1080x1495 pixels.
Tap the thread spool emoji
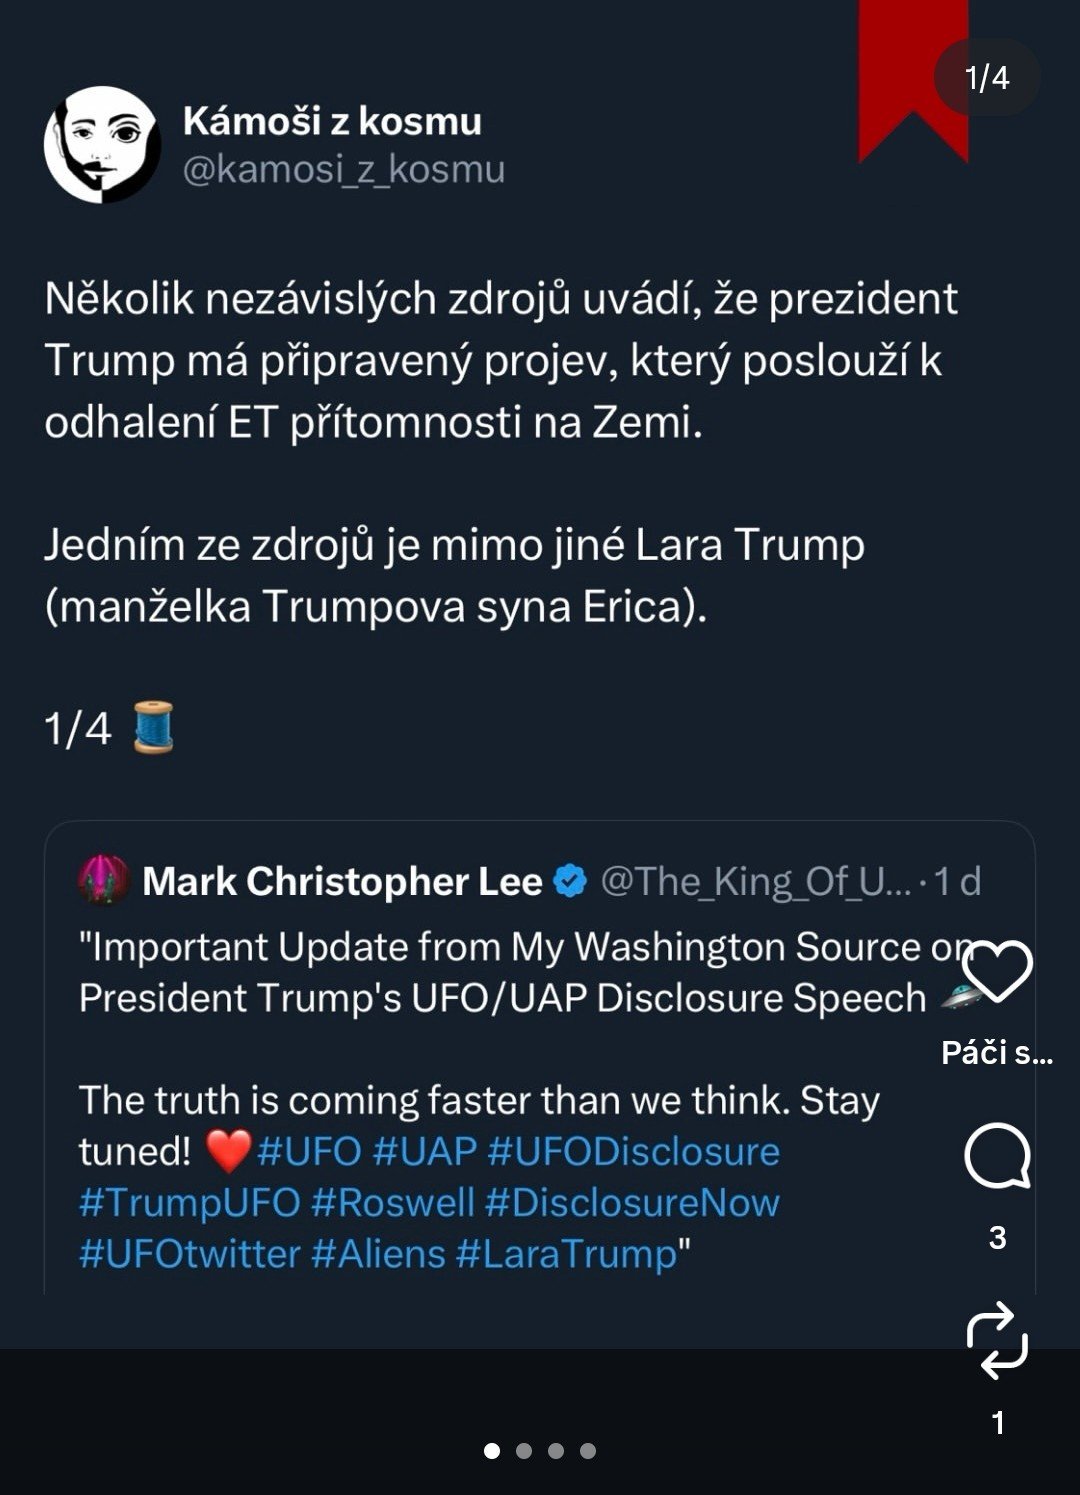point(154,727)
